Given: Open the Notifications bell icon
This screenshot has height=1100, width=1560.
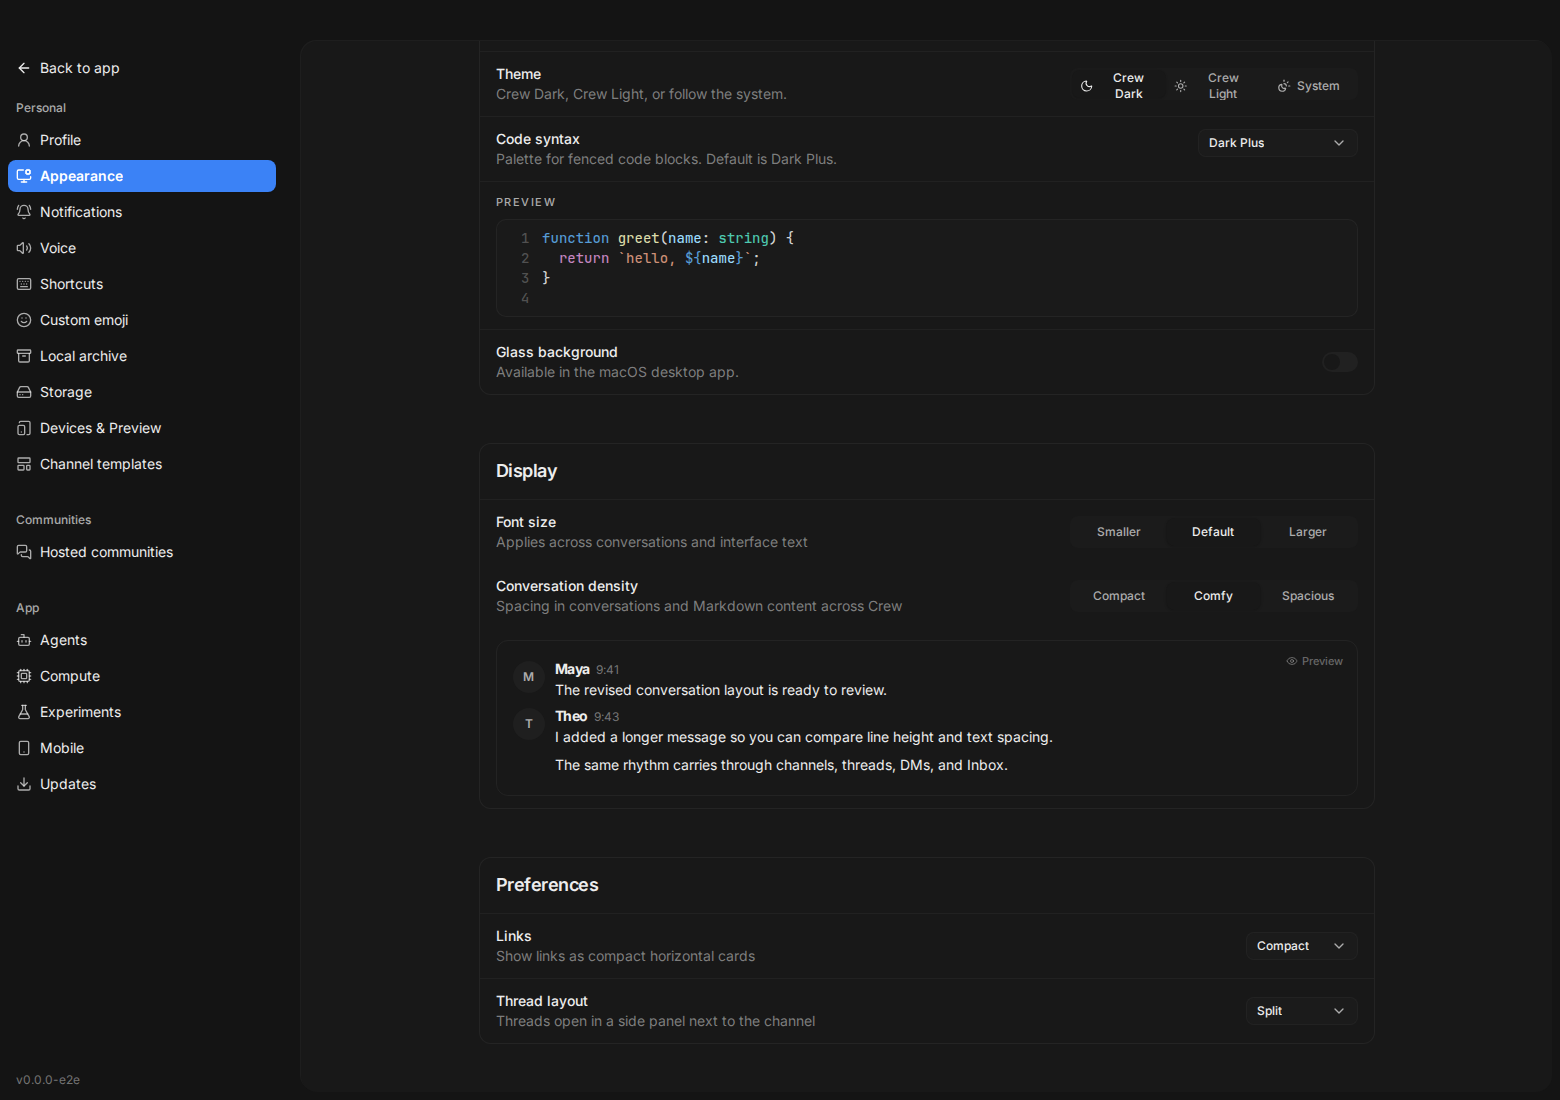Looking at the screenshot, I should (24, 212).
